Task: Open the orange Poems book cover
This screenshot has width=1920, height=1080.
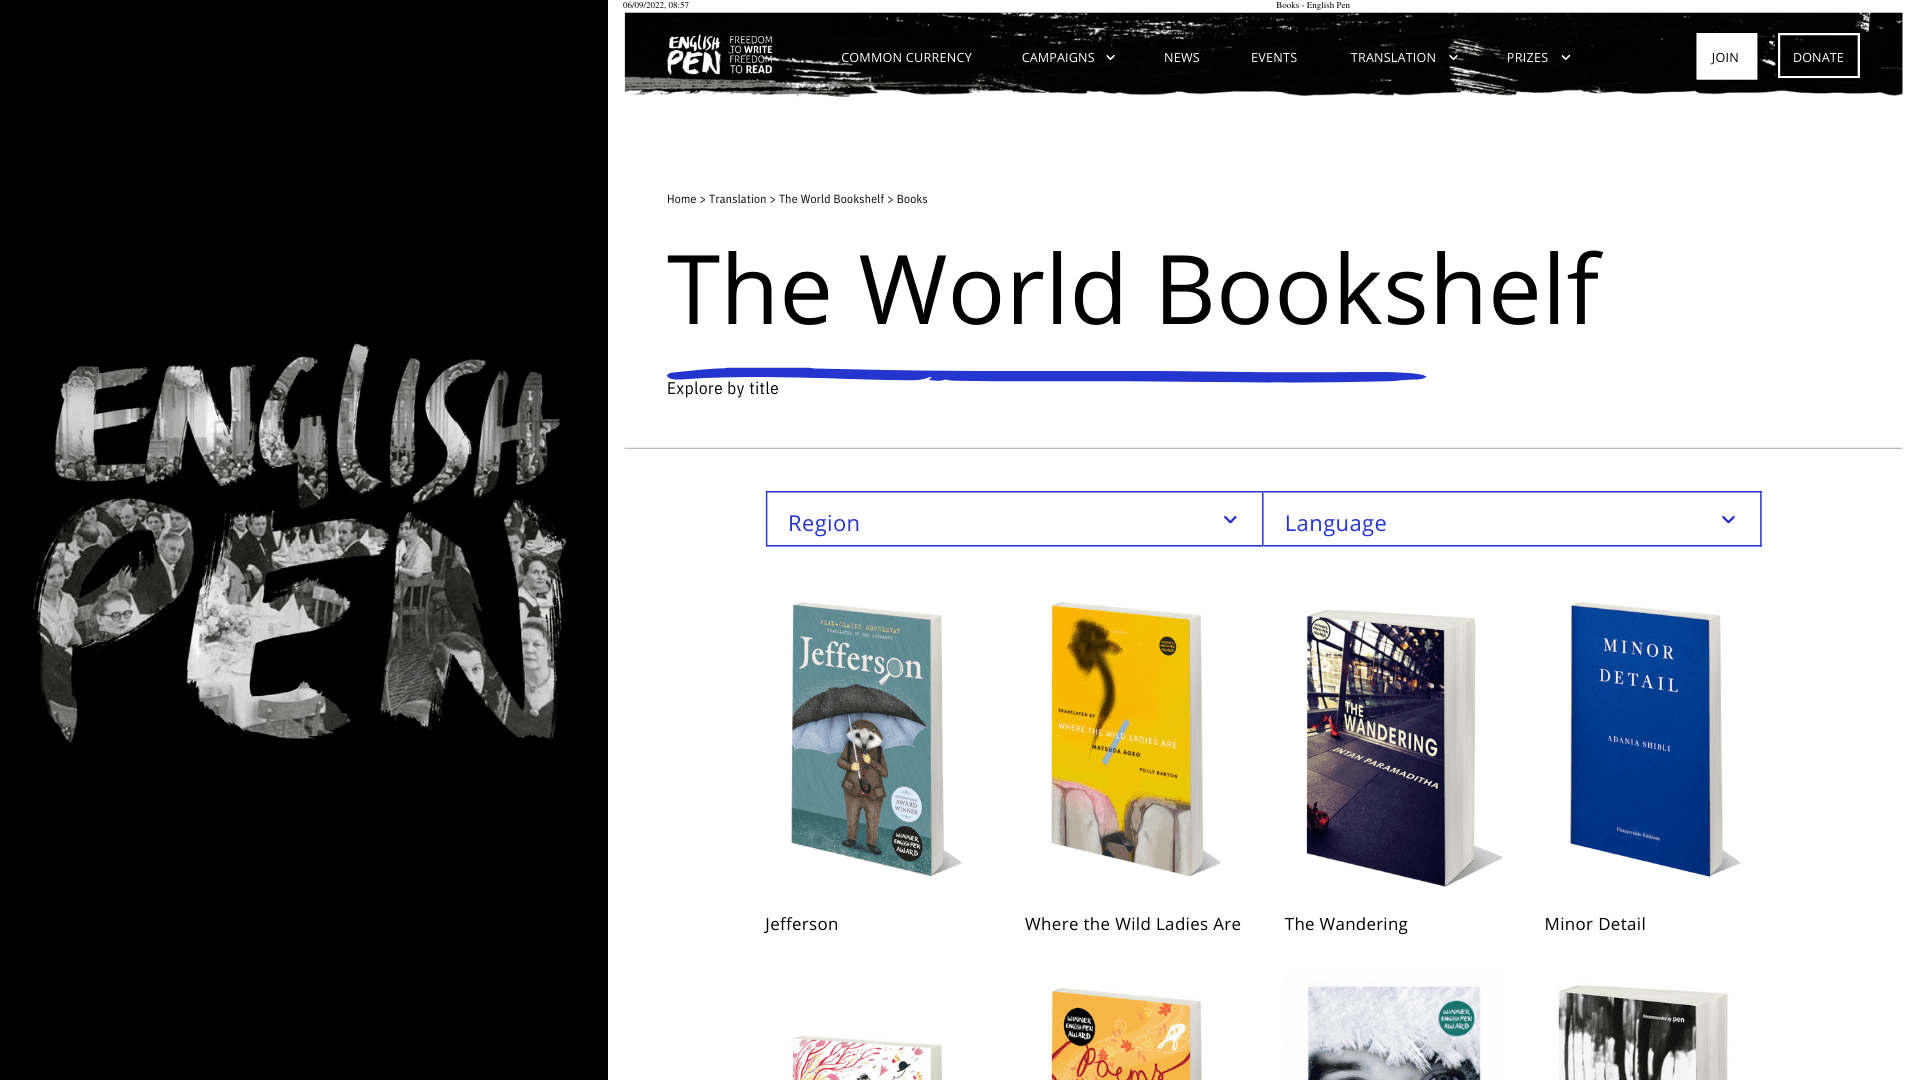Action: click(1127, 1034)
